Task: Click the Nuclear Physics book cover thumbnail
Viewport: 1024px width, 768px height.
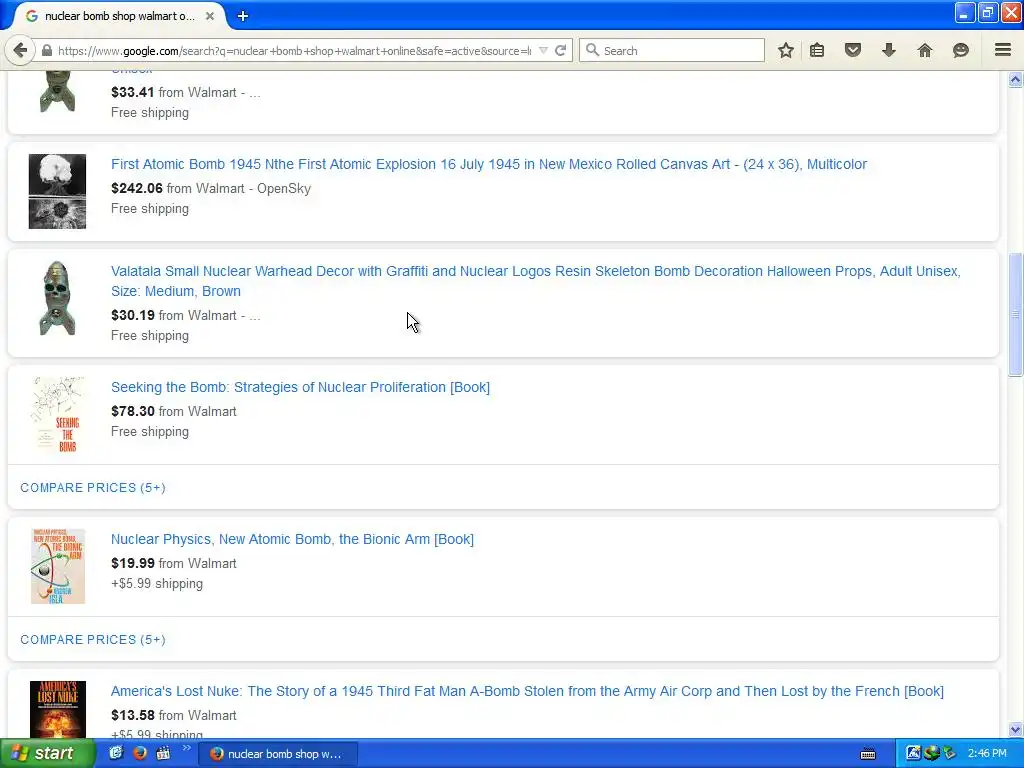Action: pos(57,566)
